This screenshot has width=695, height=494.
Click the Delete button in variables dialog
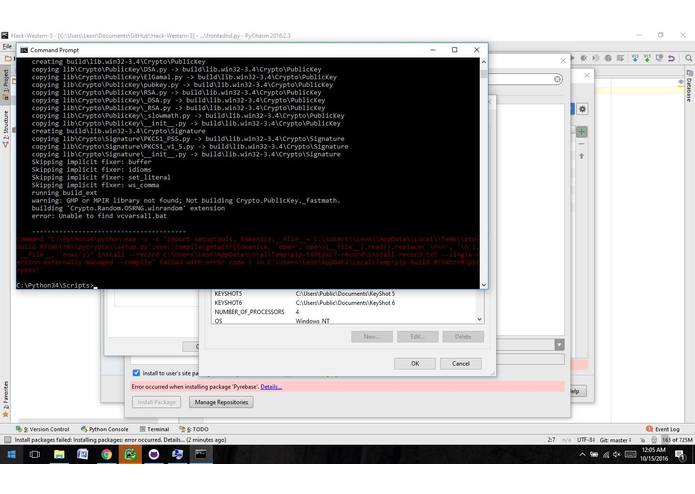pos(463,337)
